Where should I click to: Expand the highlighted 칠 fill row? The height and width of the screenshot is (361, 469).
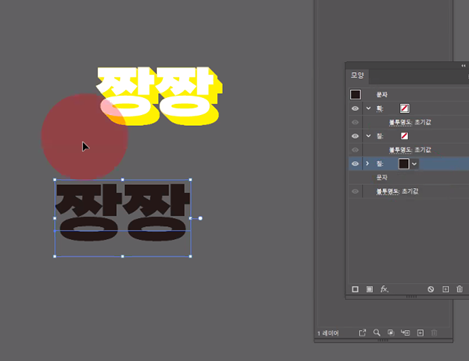368,164
